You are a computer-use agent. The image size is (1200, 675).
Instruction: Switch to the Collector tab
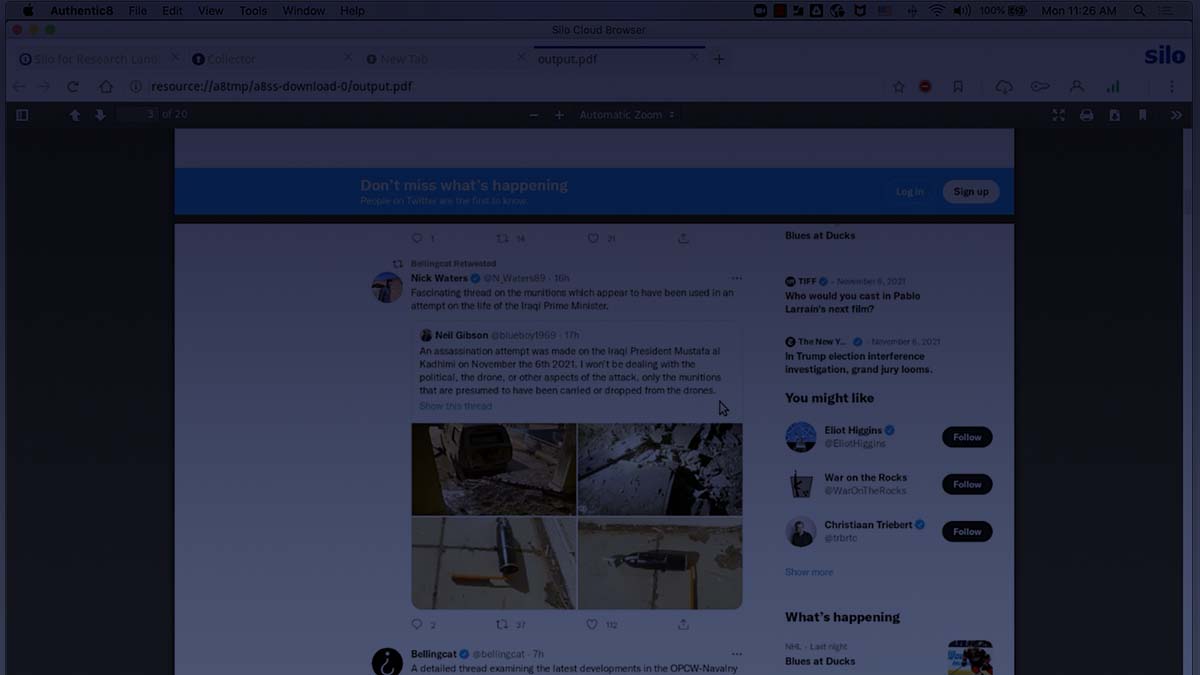[x=269, y=59]
